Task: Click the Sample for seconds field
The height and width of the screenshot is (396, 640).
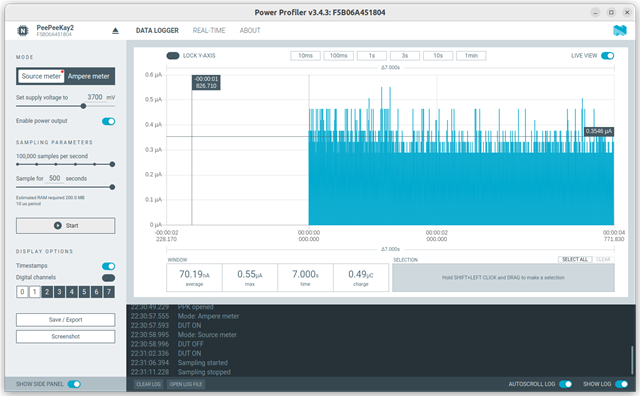Action: [x=55, y=178]
